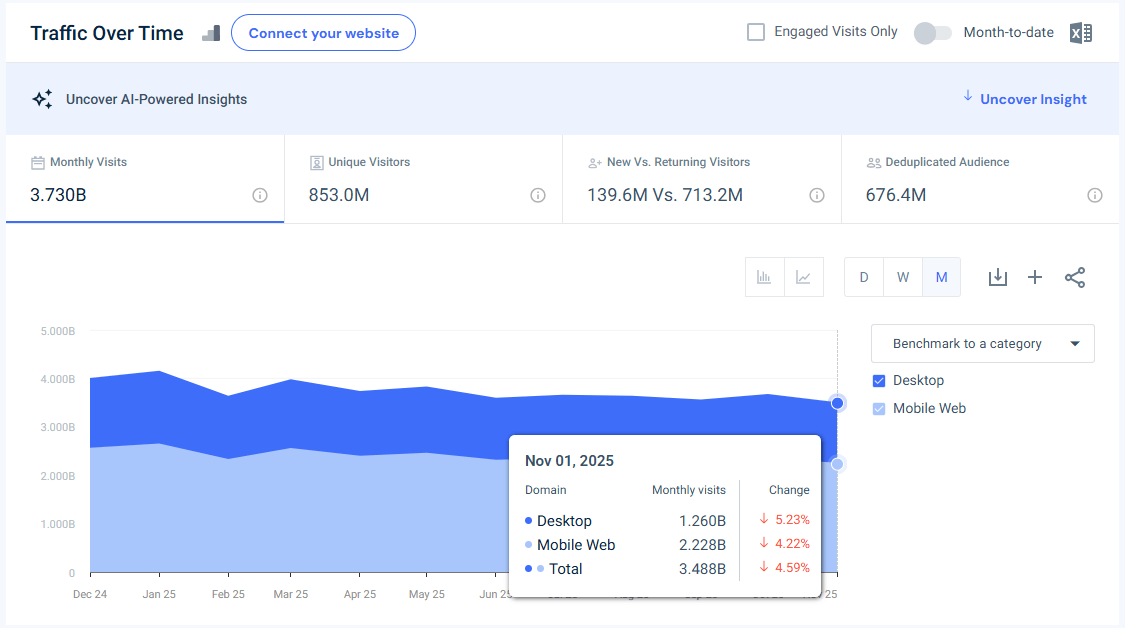This screenshot has width=1125, height=628.
Task: Share the Traffic Over Time chart
Action: point(1075,277)
